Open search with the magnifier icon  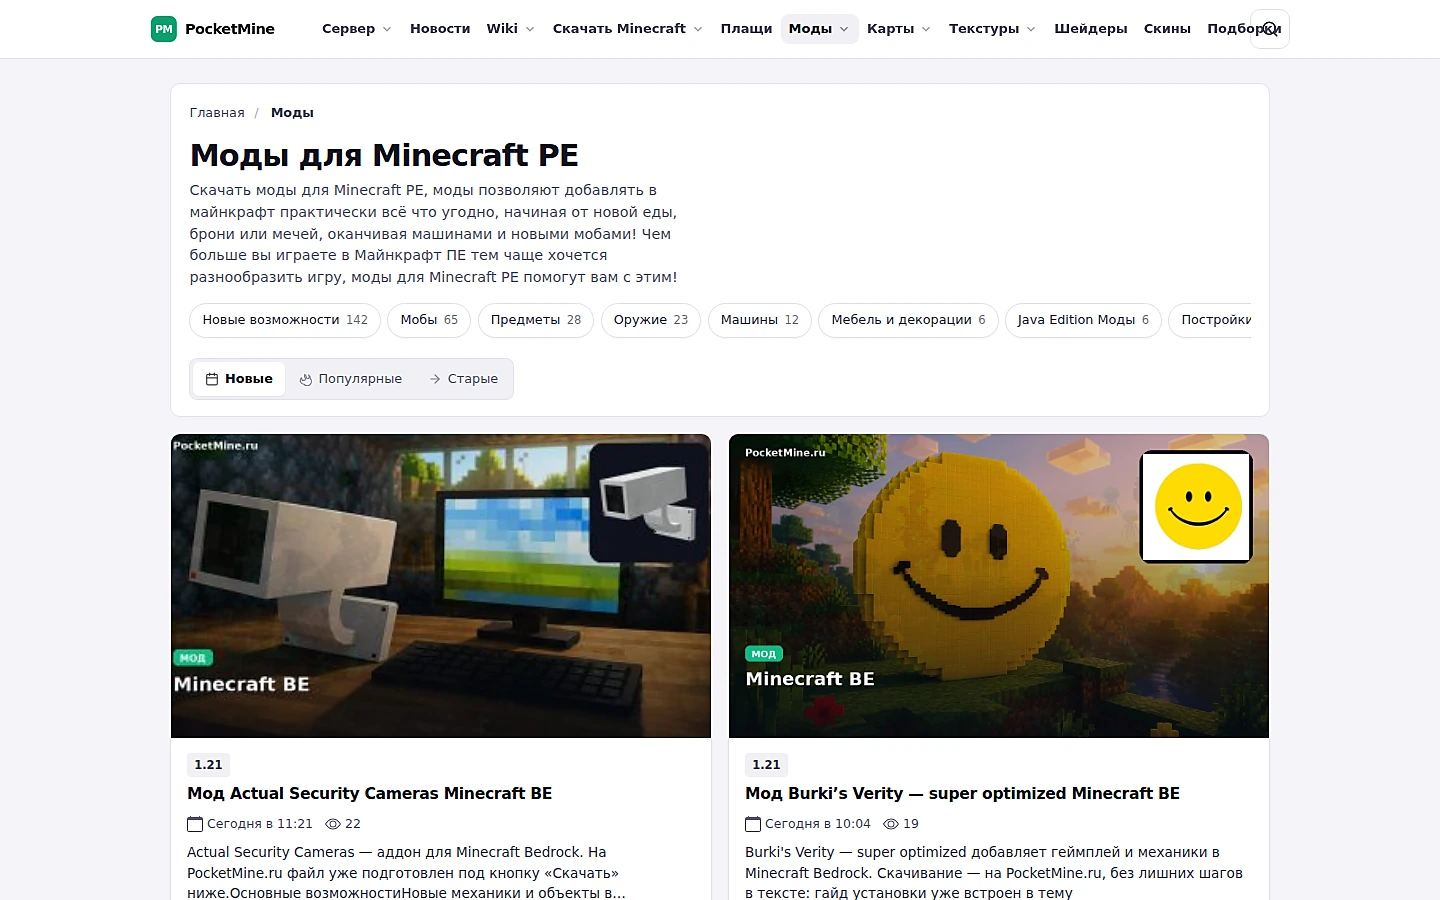coord(1270,29)
